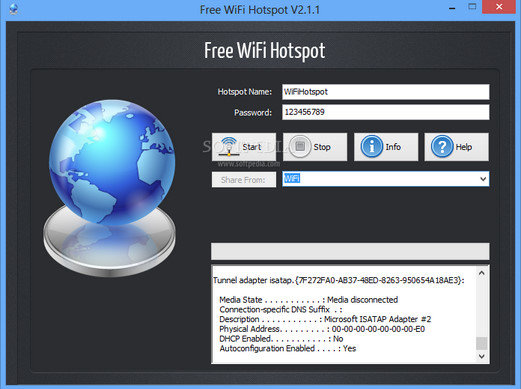
Task: Click the app icon in the title bar
Action: [13, 9]
